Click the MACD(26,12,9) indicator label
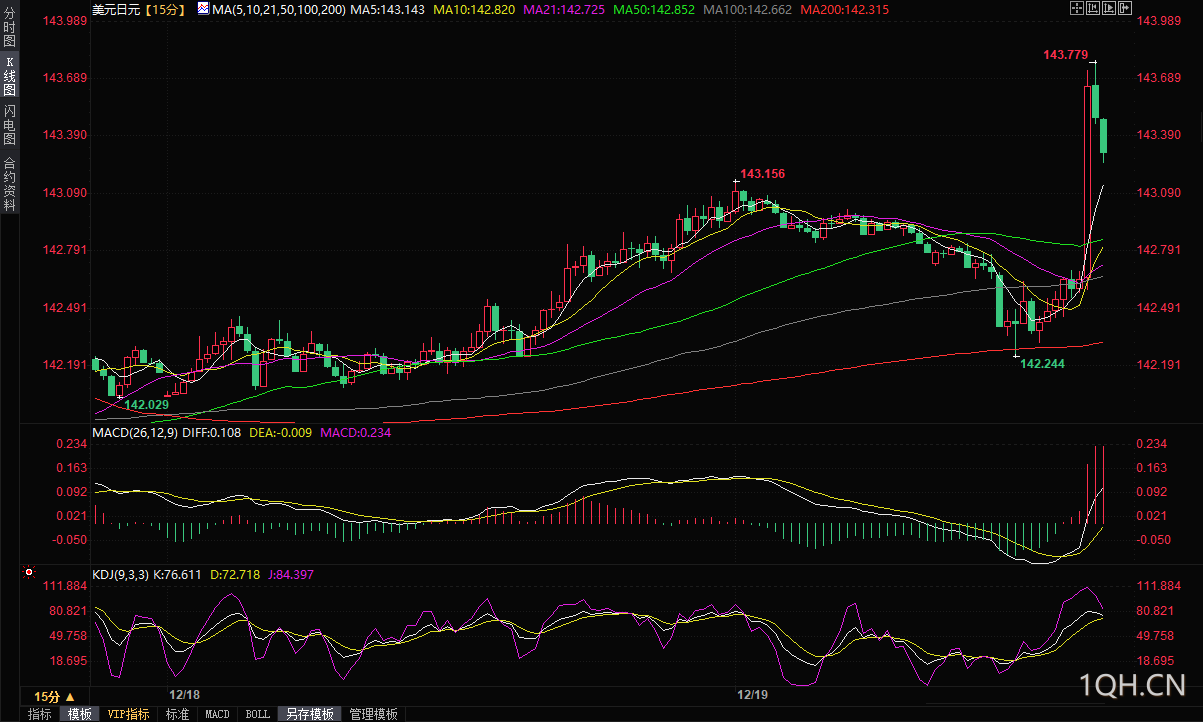The width and height of the screenshot is (1203, 722). point(136,433)
